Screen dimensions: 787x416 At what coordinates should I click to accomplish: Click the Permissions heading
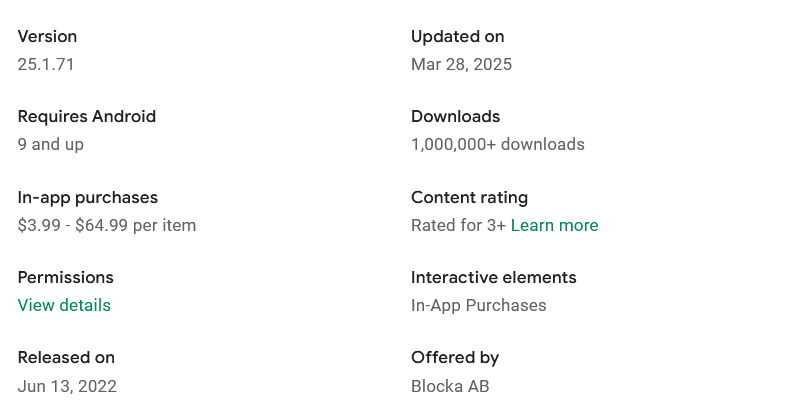pyautogui.click(x=66, y=277)
